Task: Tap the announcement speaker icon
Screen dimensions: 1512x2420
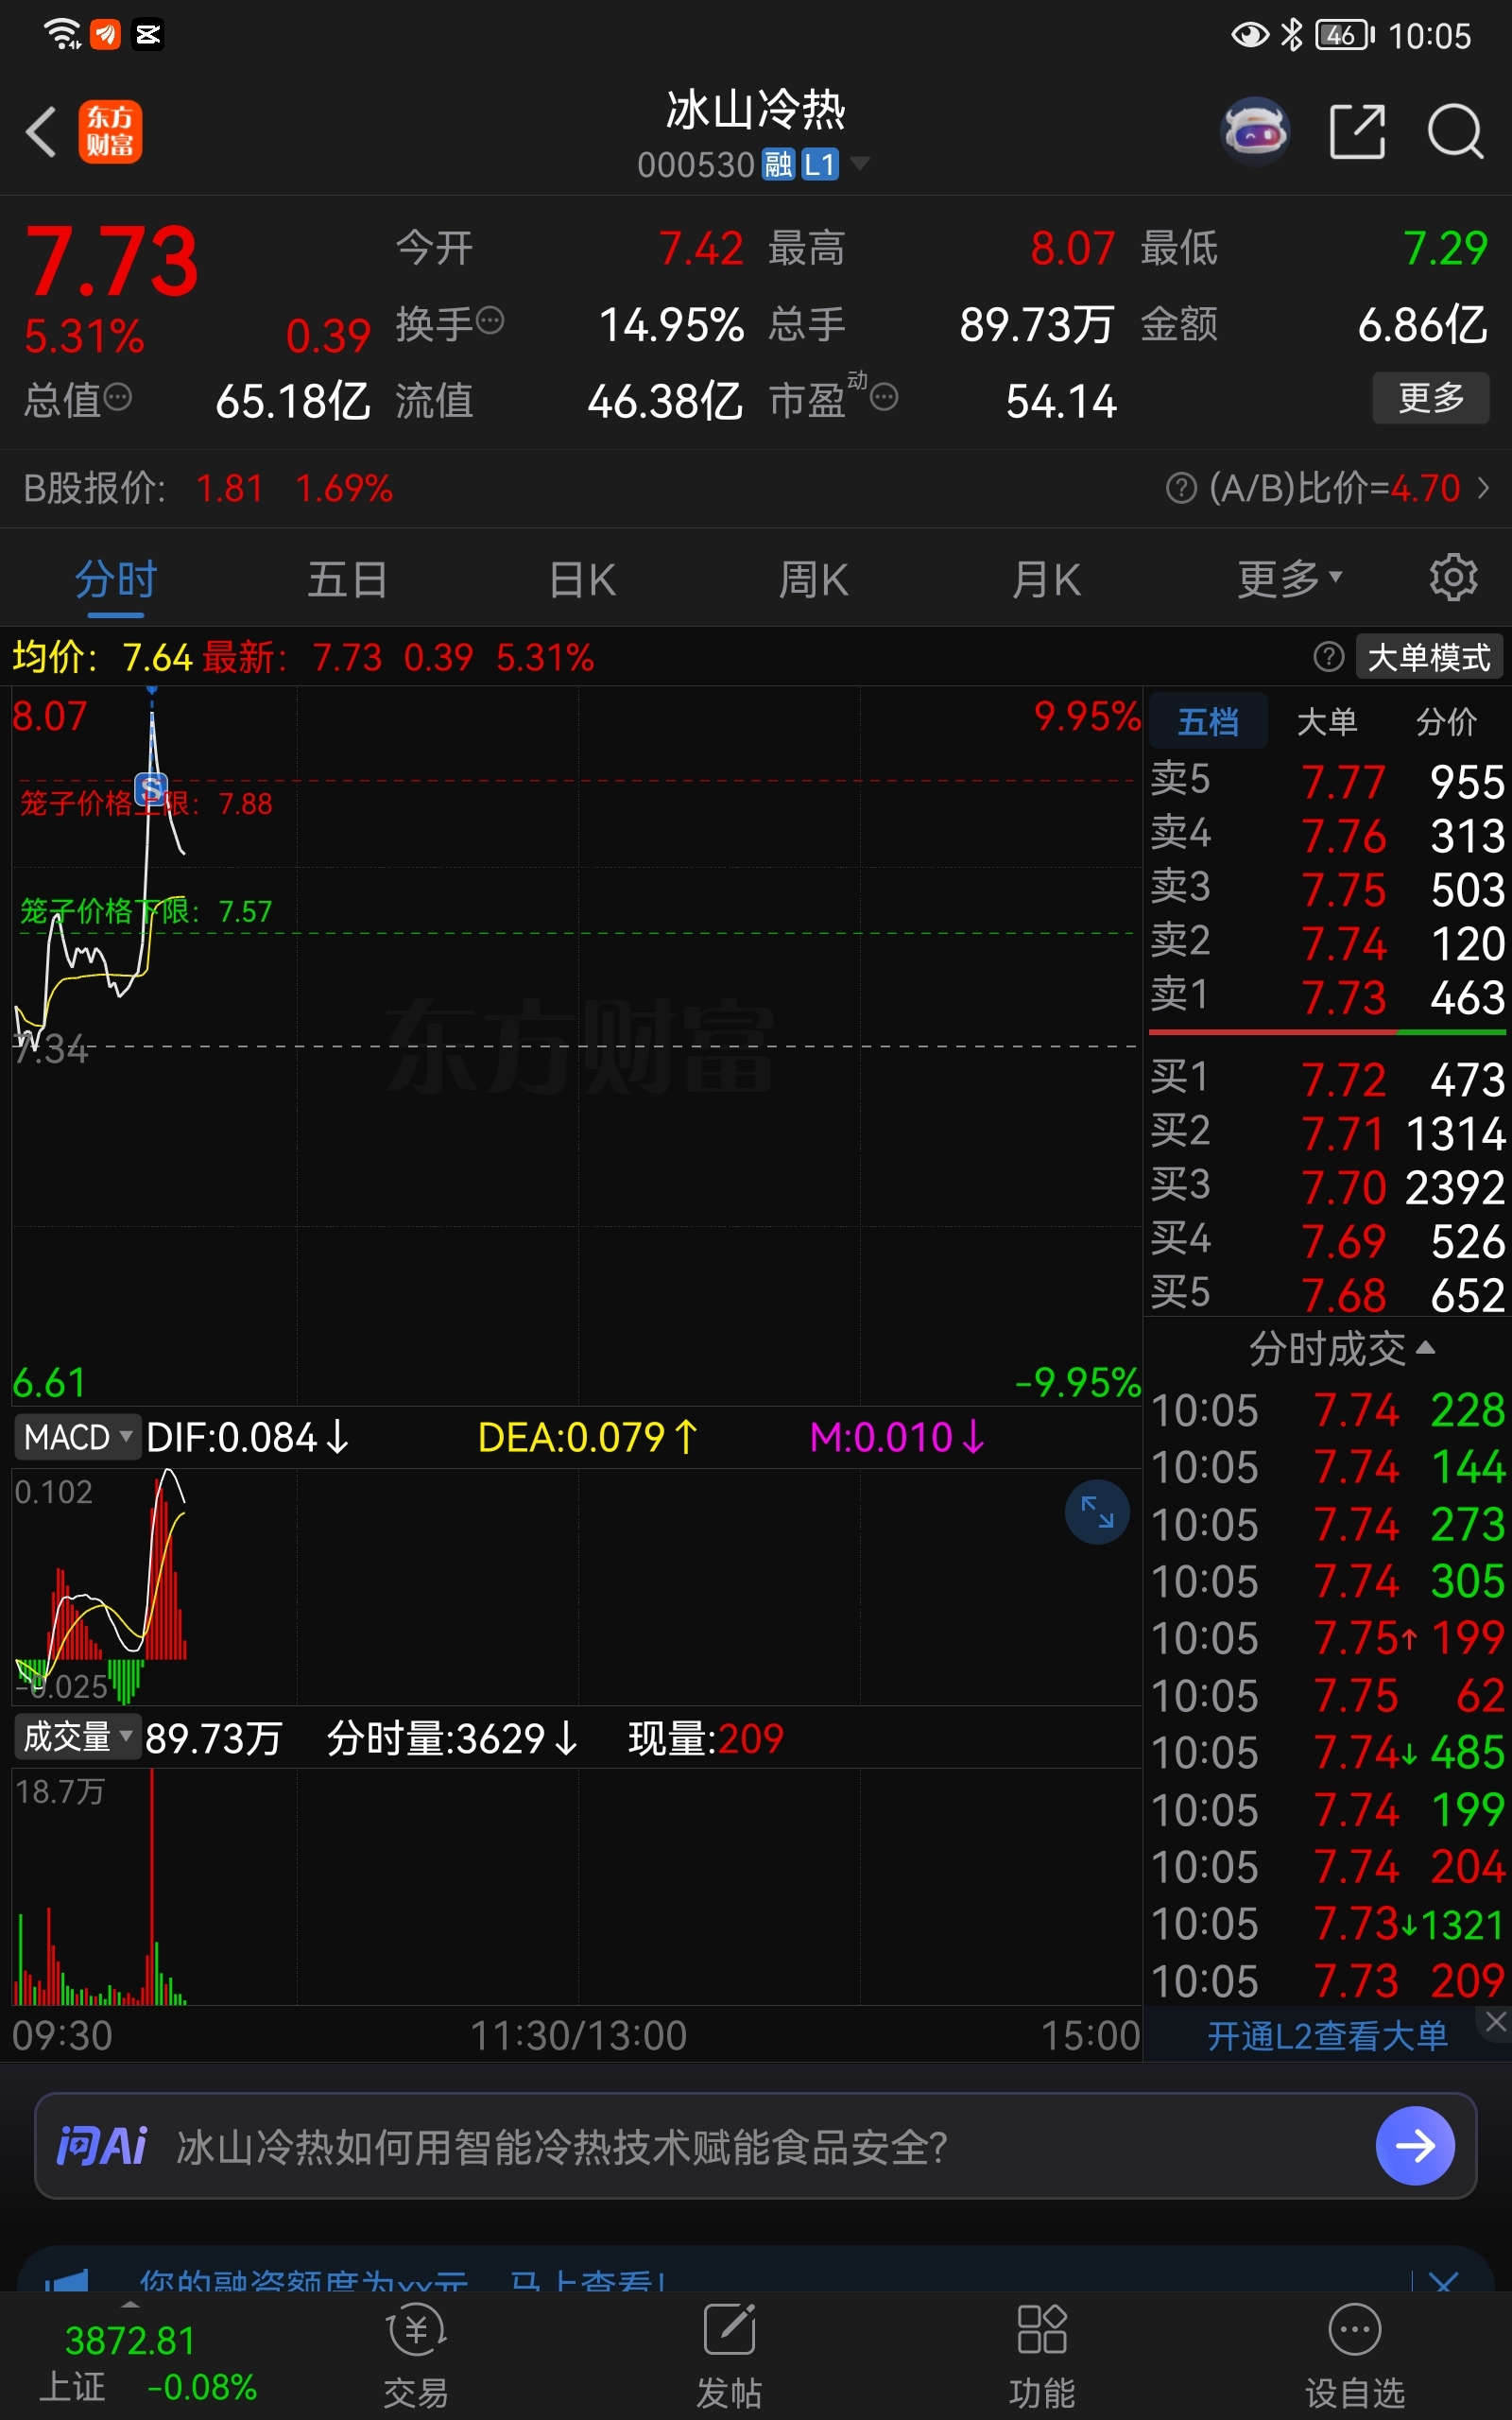Action: 67,2281
